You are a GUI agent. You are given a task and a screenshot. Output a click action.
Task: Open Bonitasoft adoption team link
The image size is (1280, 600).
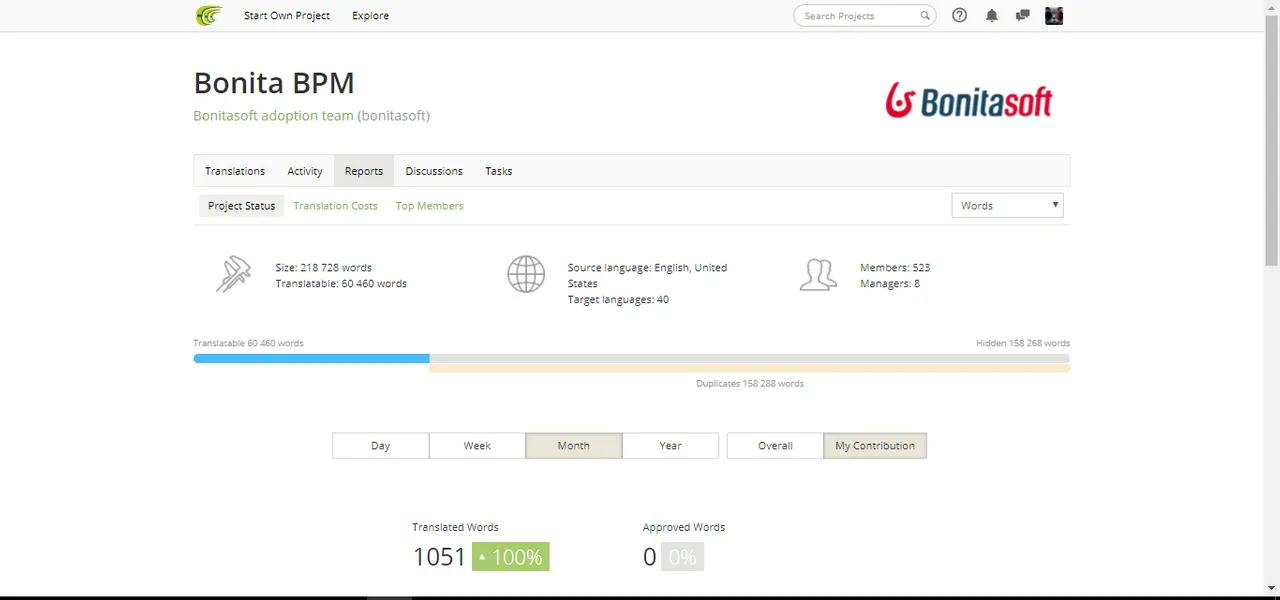273,115
